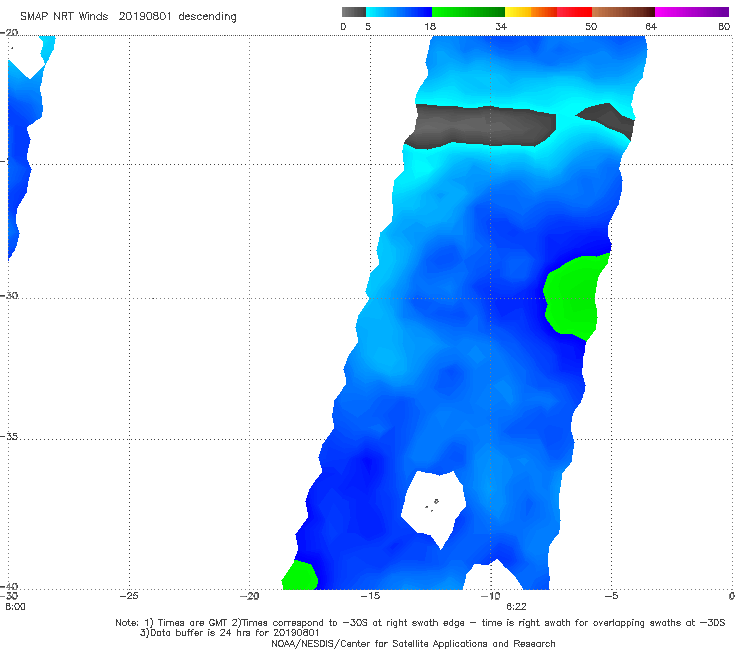Click the small dark gray patch at the swath's right edge
The height and width of the screenshot is (650, 740).
pyautogui.click(x=609, y=119)
